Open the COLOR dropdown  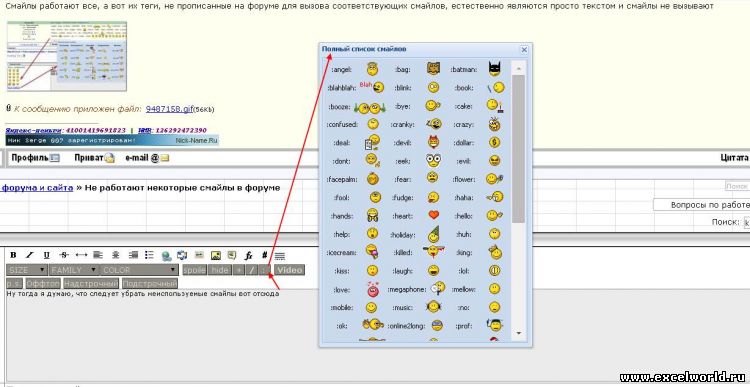(x=139, y=270)
